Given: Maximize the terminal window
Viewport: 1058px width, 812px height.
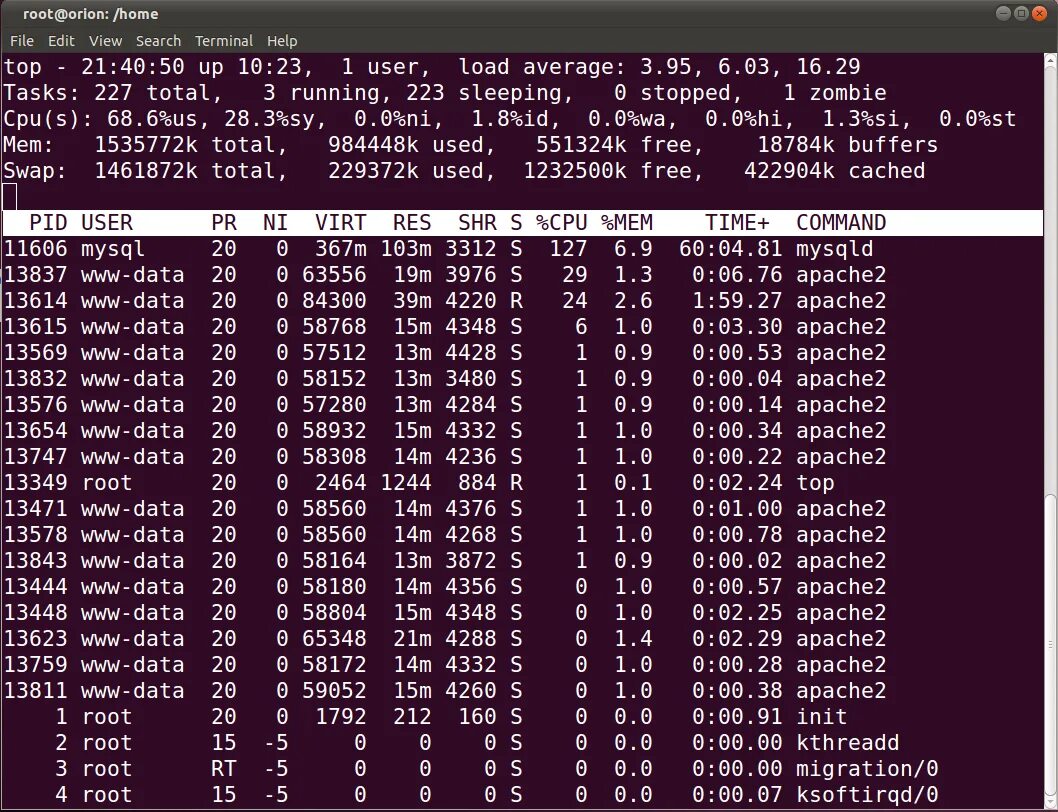Looking at the screenshot, I should click(x=1021, y=13).
